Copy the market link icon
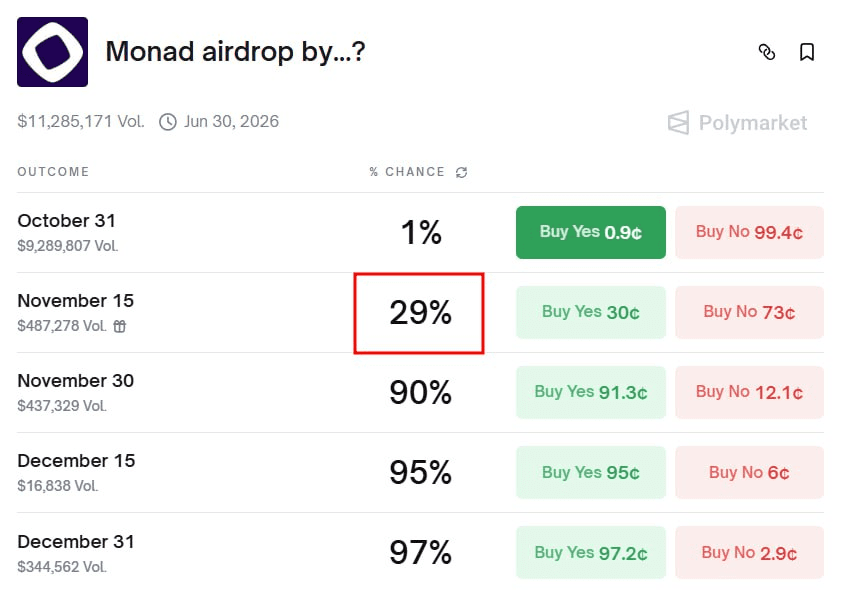 (767, 52)
